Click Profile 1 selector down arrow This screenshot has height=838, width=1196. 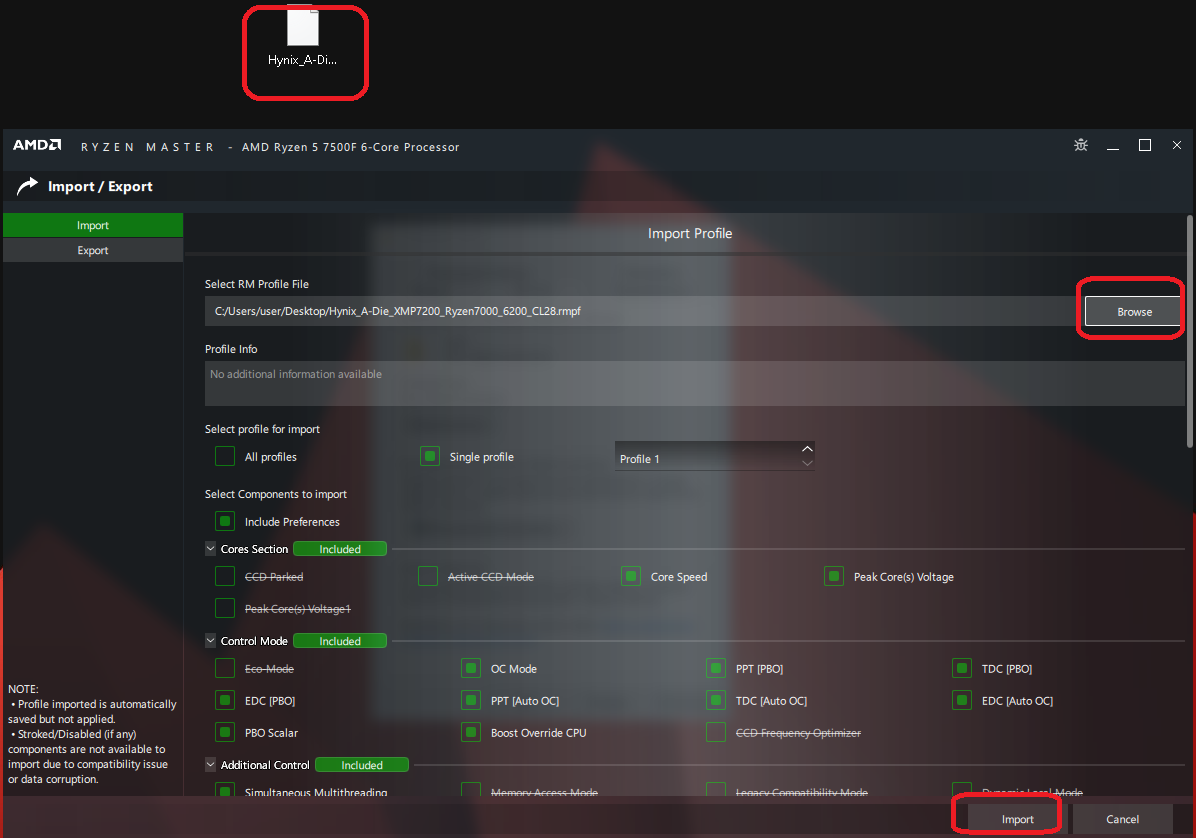[807, 463]
